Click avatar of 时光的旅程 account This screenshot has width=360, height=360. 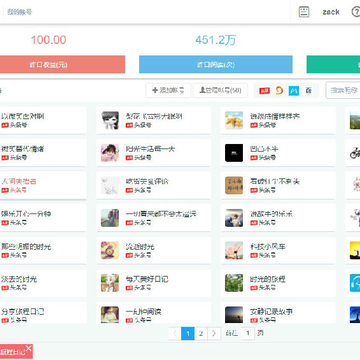point(234,283)
